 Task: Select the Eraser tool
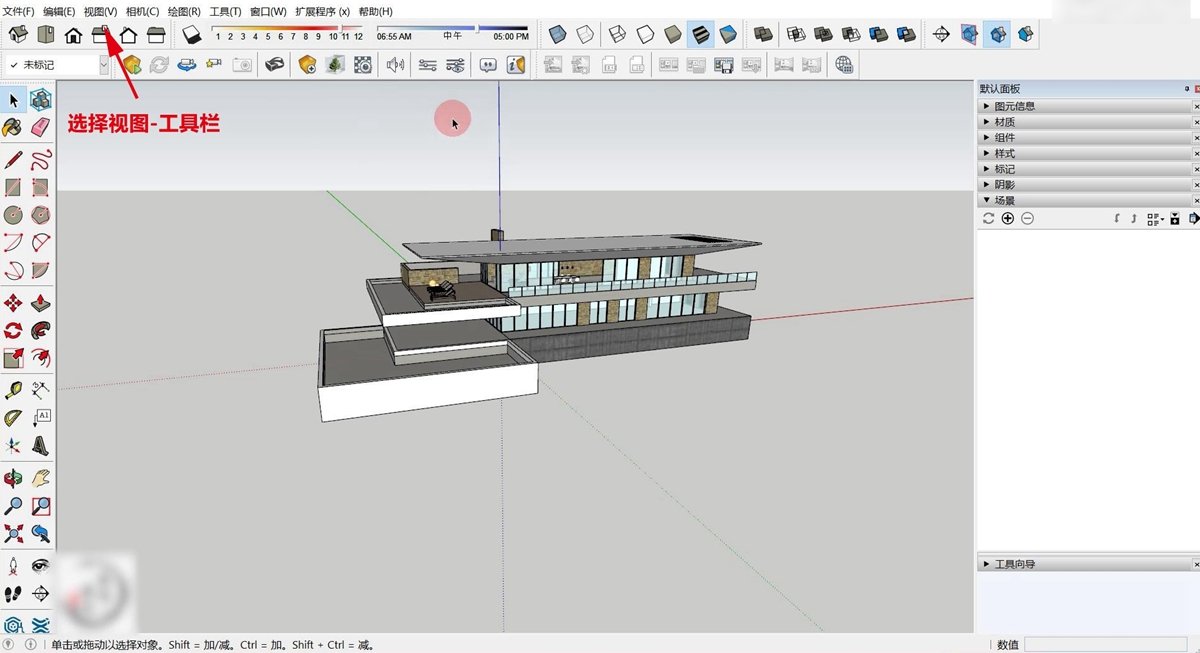tap(41, 127)
